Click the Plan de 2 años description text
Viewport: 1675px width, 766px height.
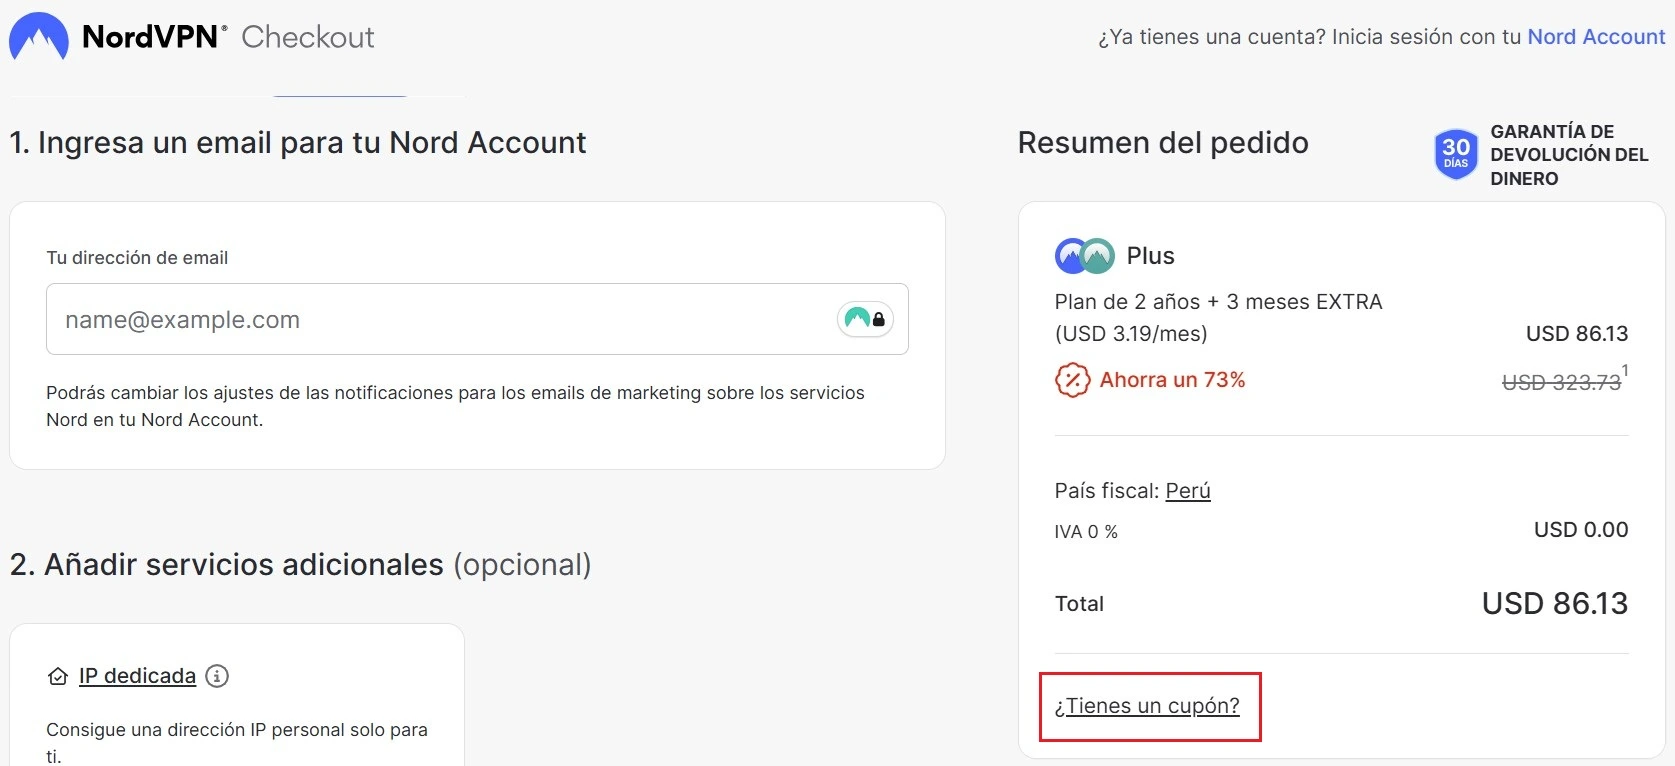(1218, 301)
